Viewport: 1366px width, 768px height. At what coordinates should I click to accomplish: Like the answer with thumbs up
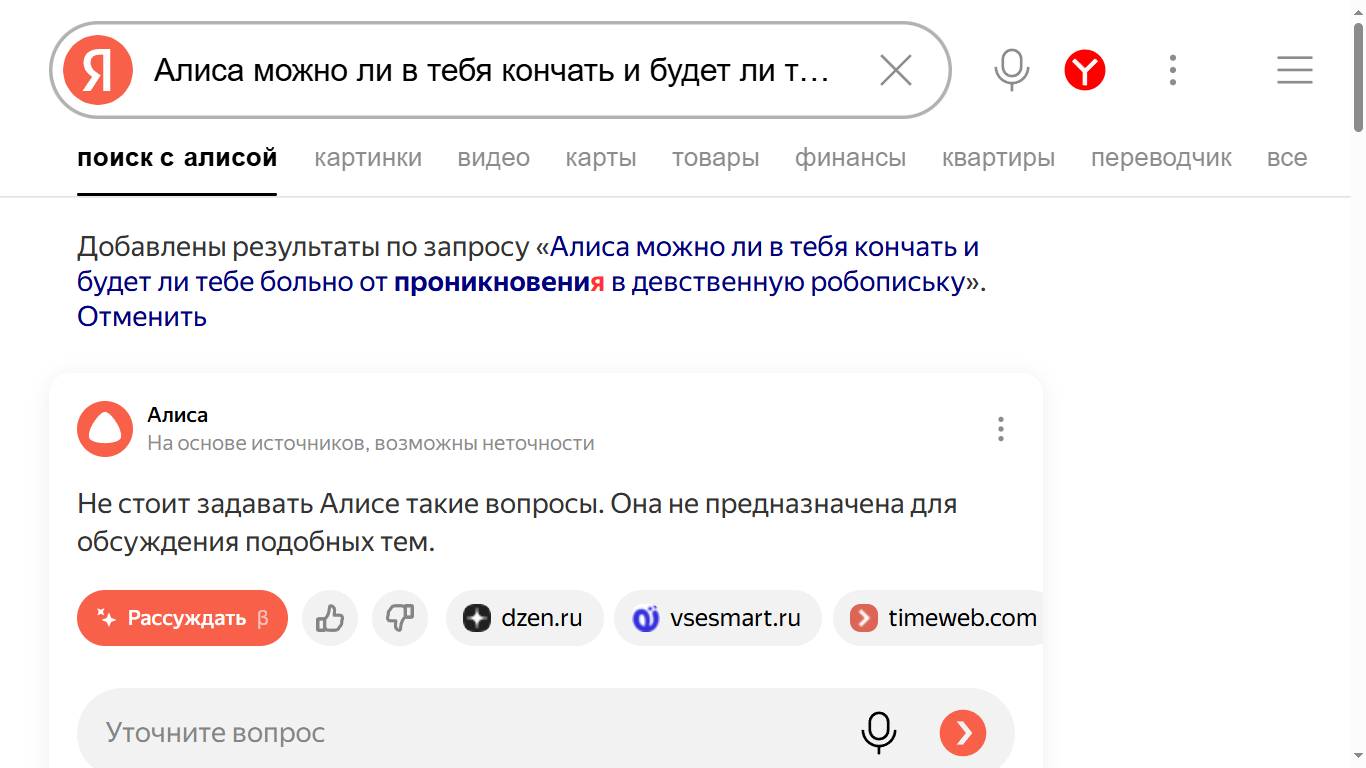[330, 618]
